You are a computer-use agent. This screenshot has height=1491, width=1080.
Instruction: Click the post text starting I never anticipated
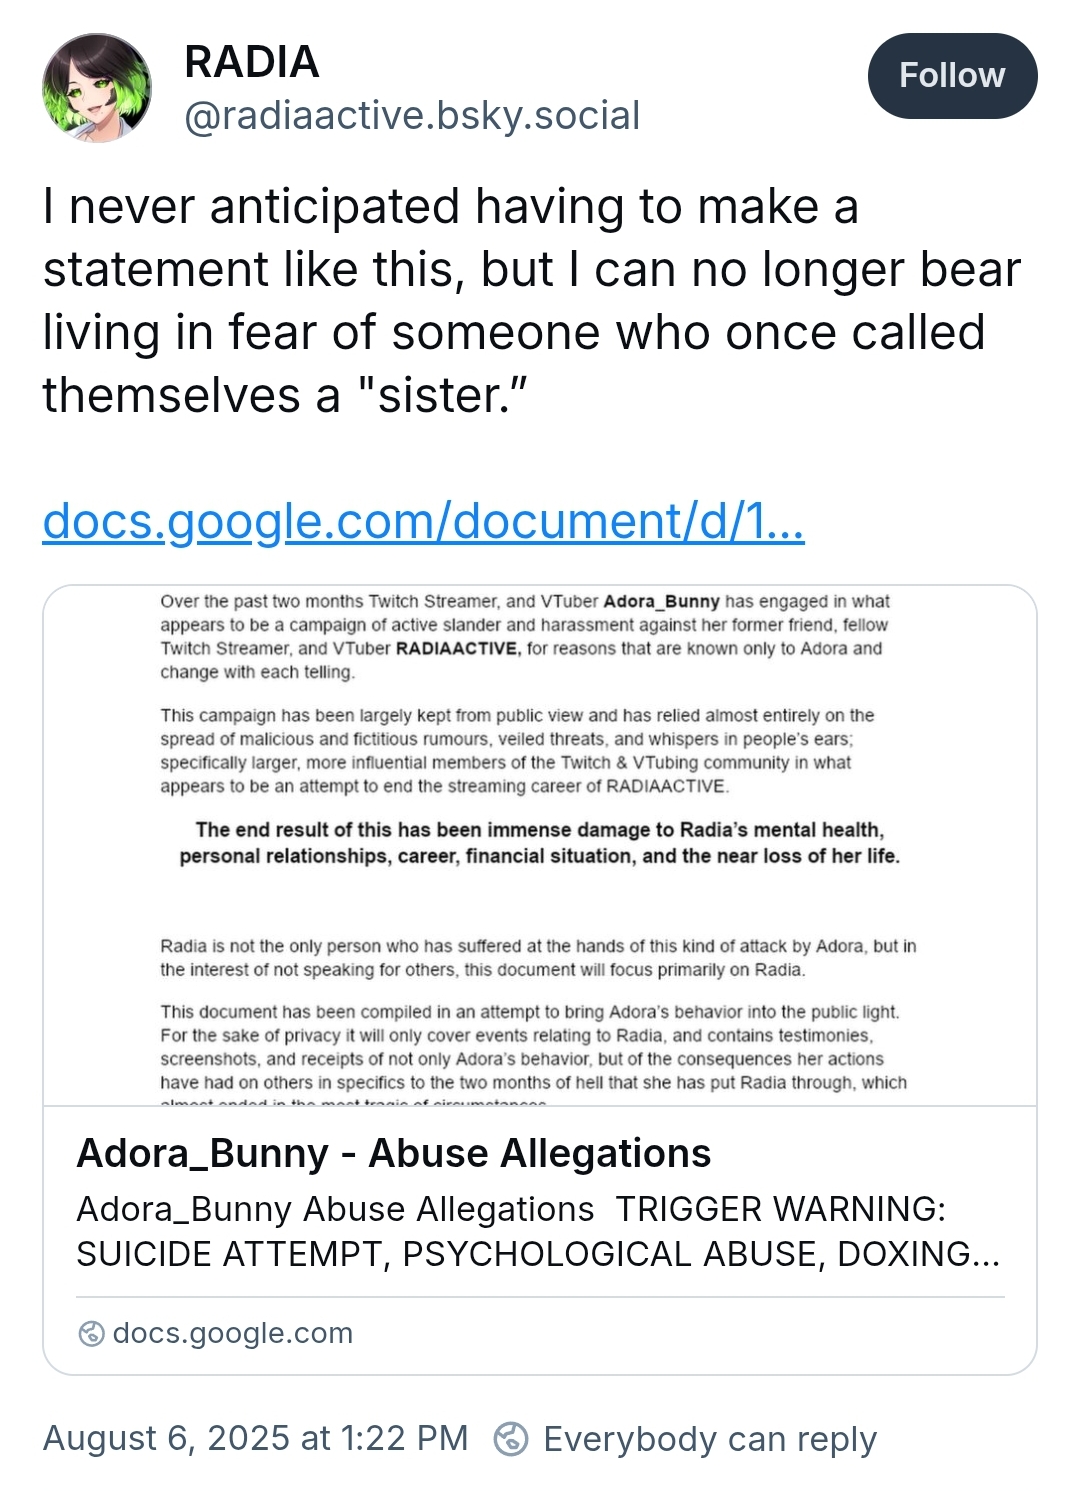pos(532,301)
